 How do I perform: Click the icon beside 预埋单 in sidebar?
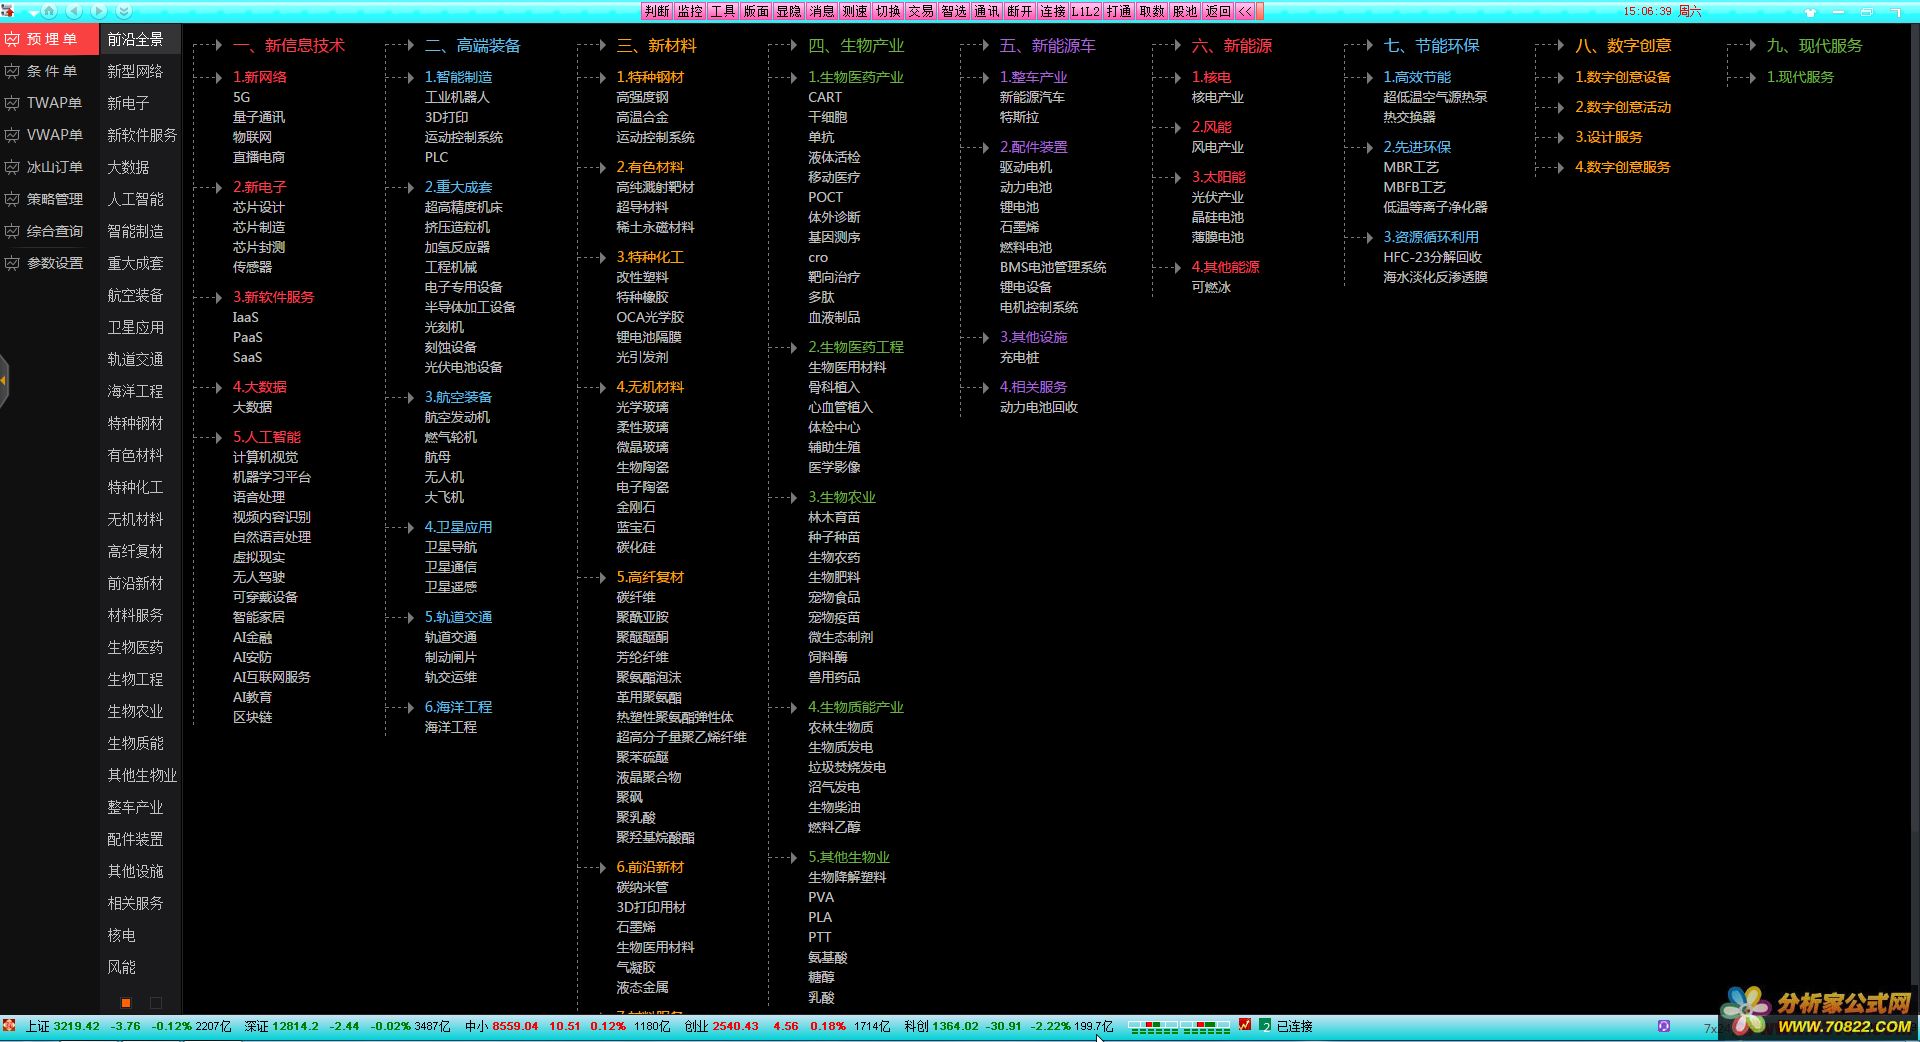[12, 39]
